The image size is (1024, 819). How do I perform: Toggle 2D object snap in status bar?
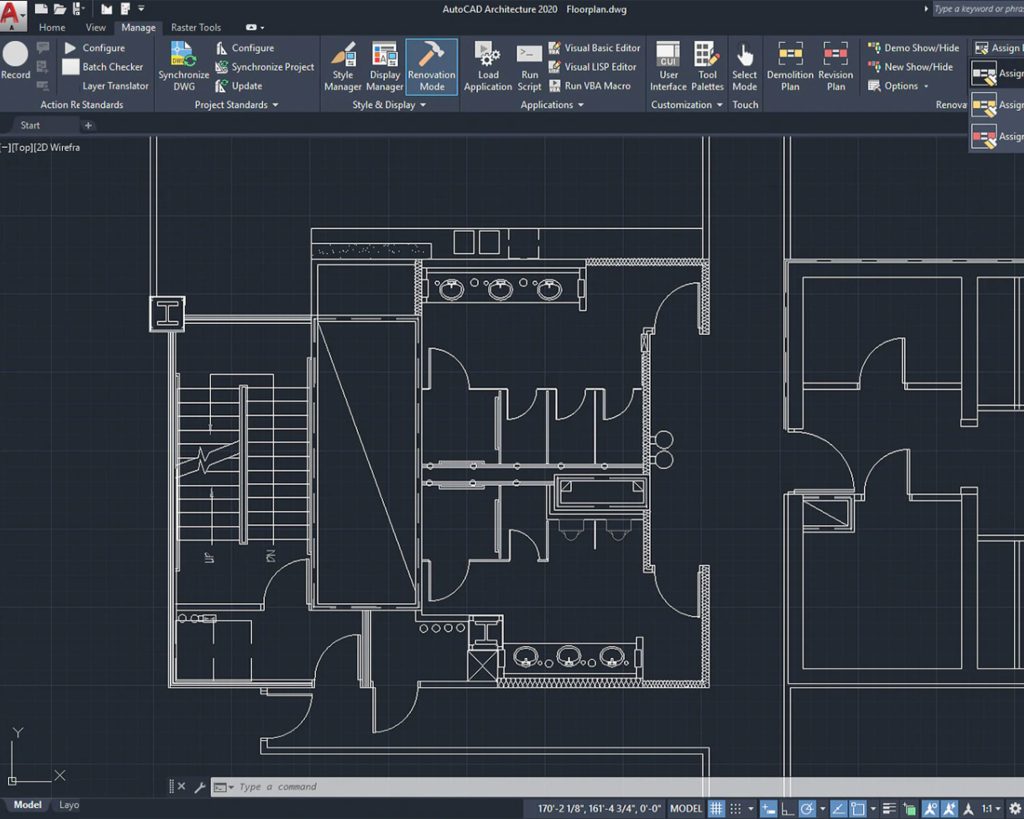coord(857,809)
